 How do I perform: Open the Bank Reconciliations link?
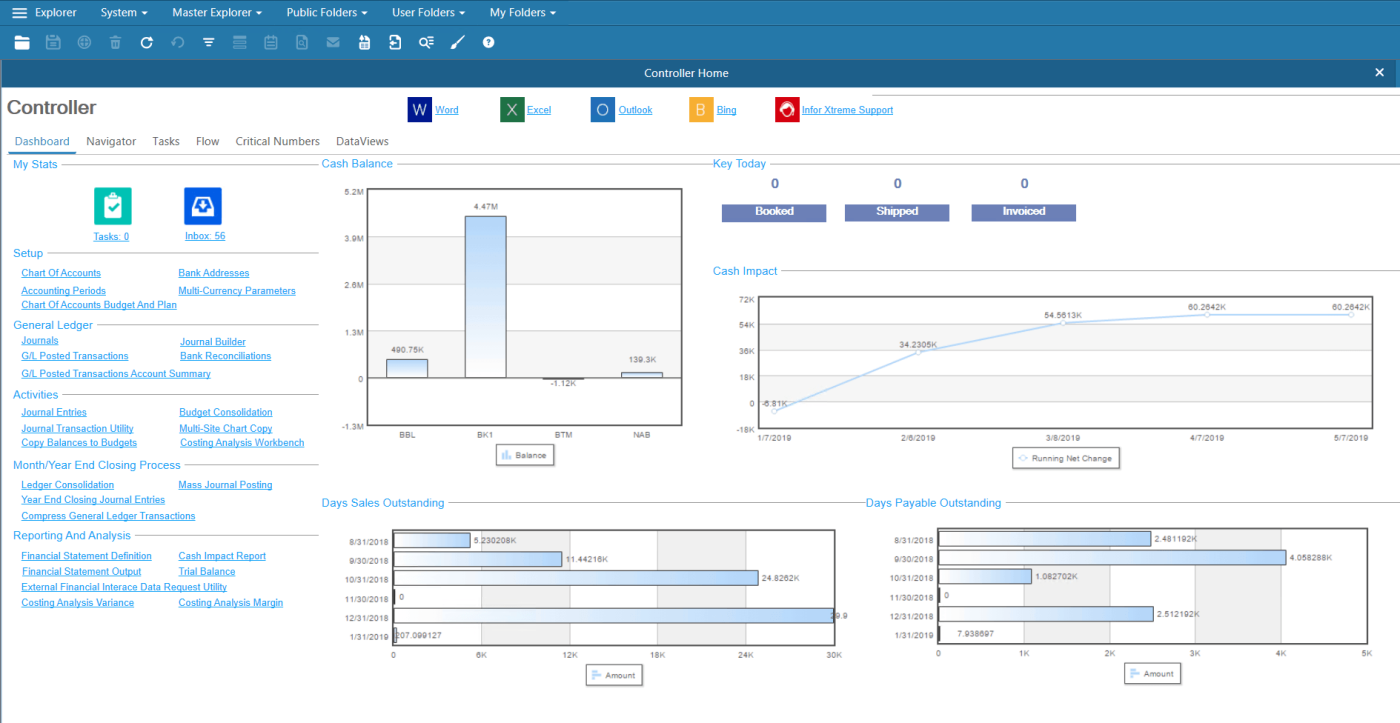click(225, 356)
